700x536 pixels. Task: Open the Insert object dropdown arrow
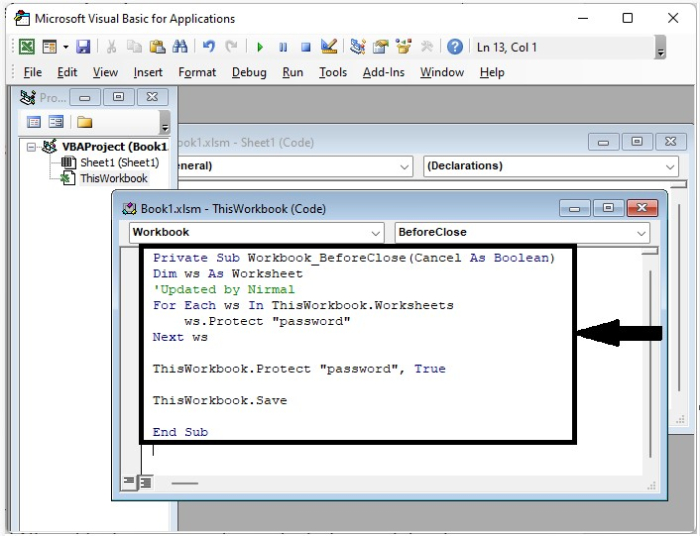coord(66,46)
